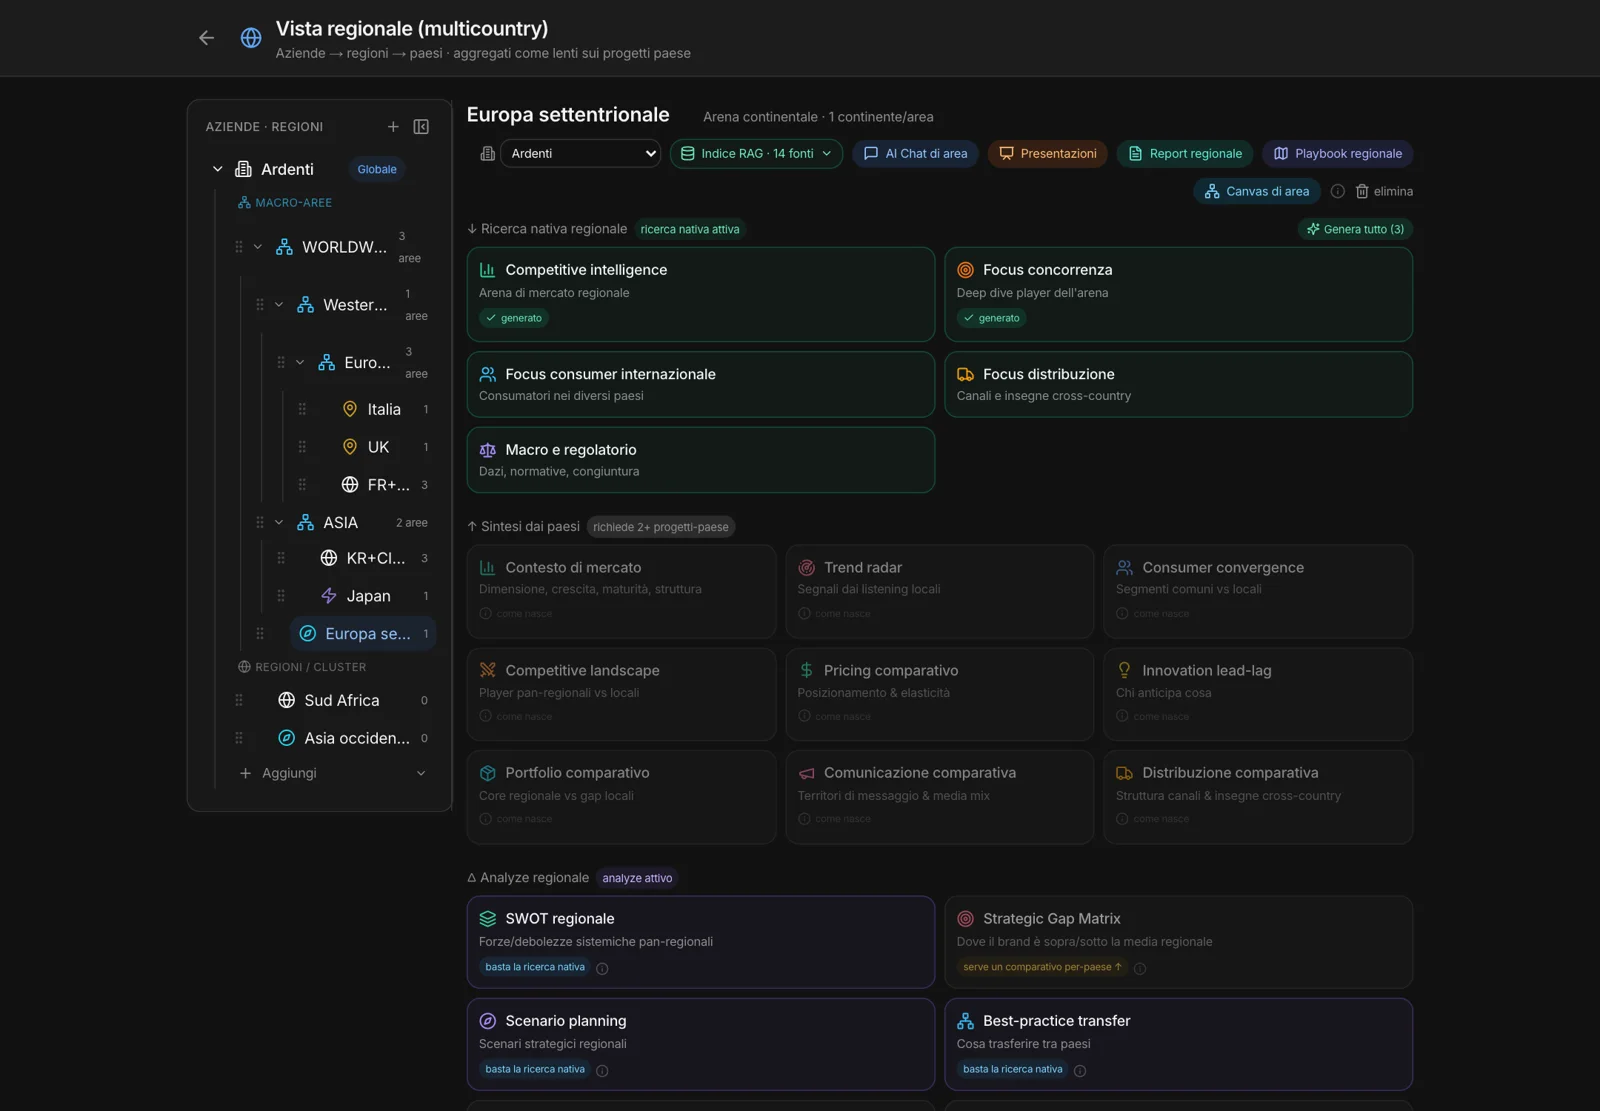Open AI Chat di area

point(915,153)
